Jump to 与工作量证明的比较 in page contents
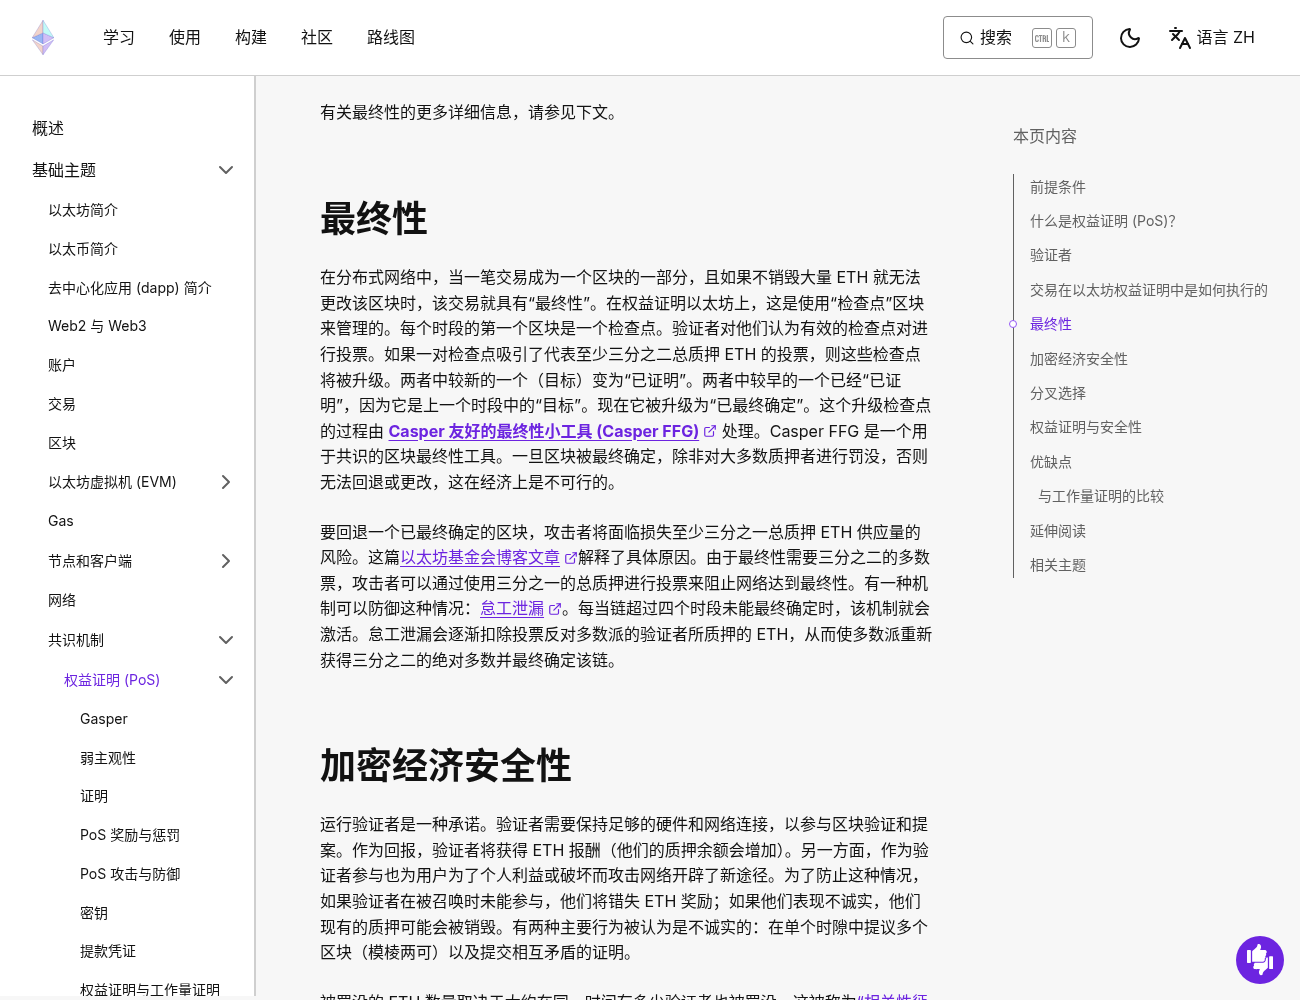The height and width of the screenshot is (1000, 1300). 1101,496
